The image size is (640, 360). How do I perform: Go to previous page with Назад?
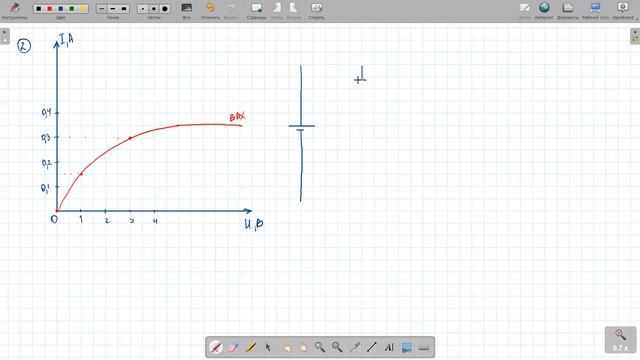[x=277, y=7]
